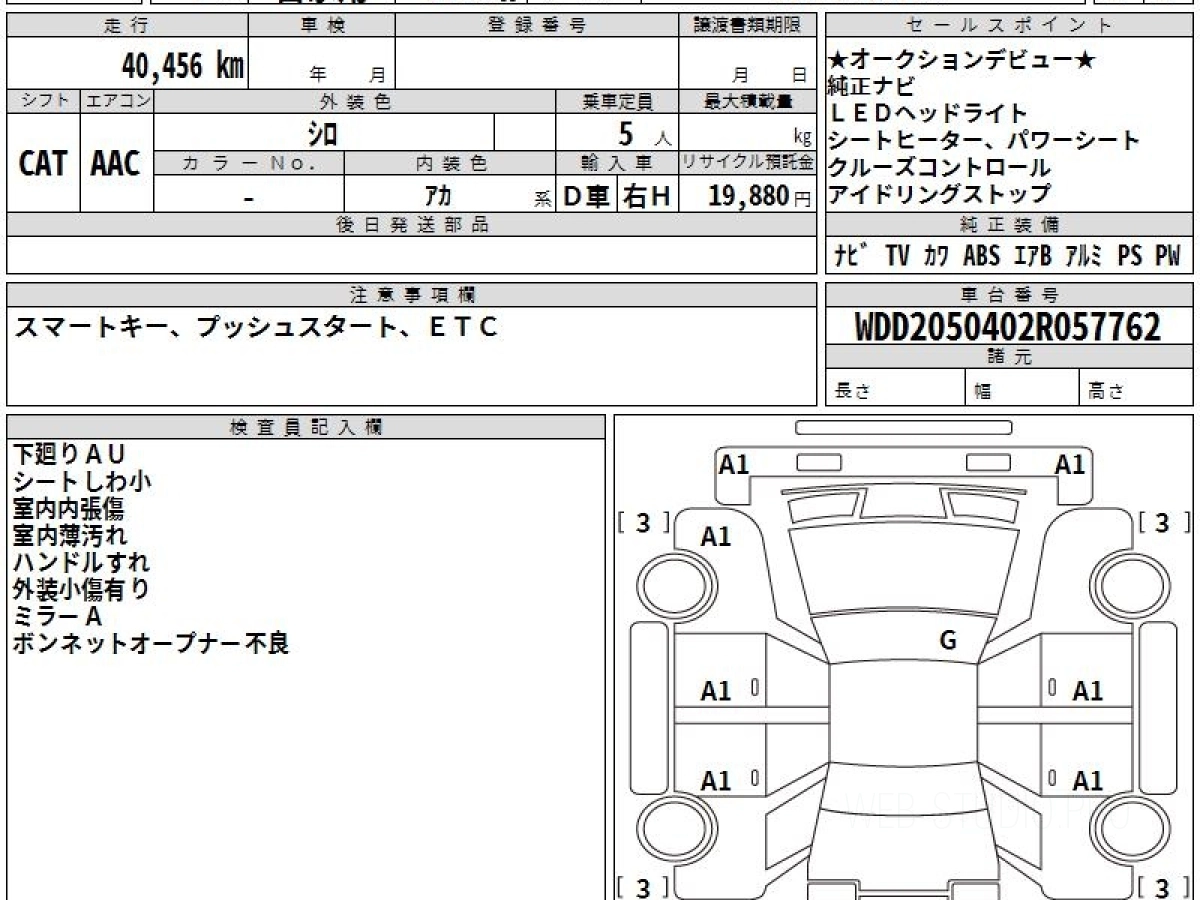1200x900 pixels.
Task: Select the A1 mark on diagram's left fender
Action: pyautogui.click(x=715, y=536)
